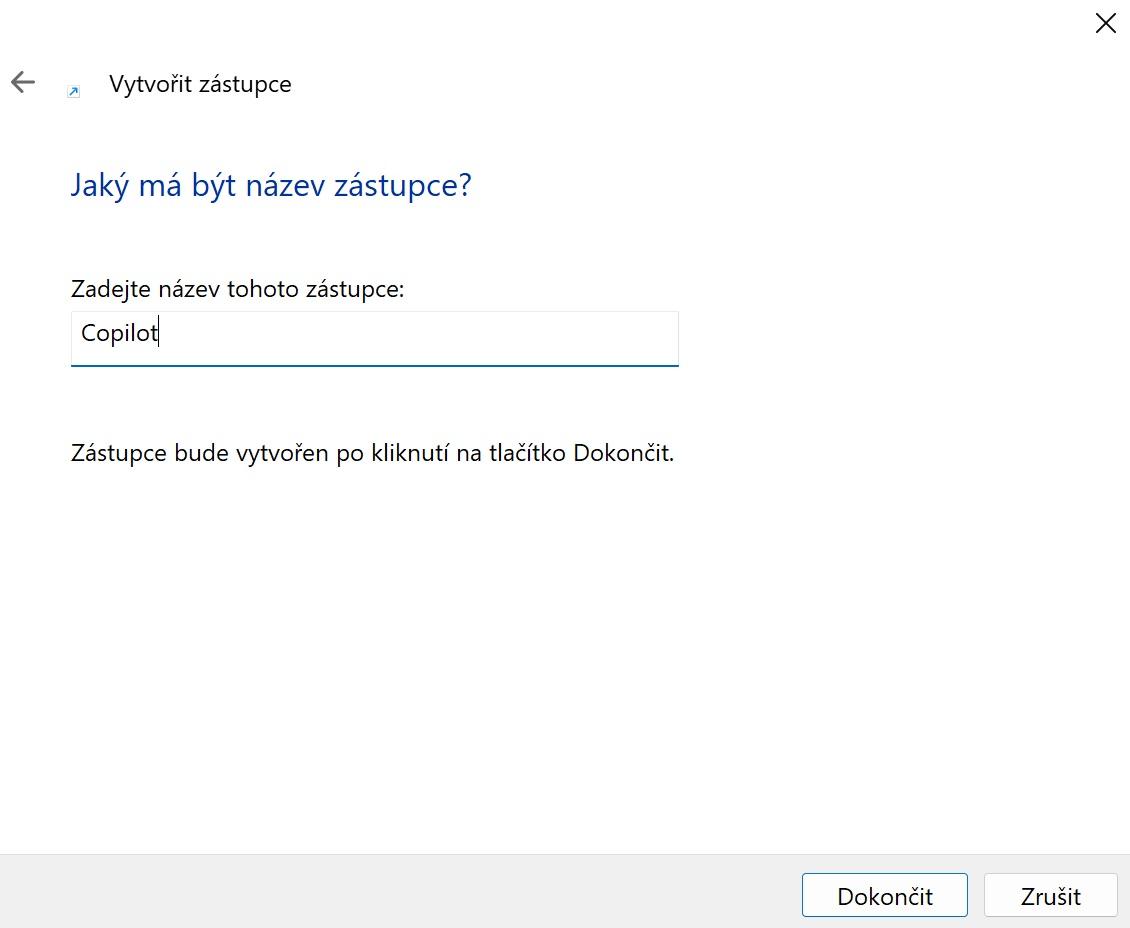Click the heading 'Jaký má být název zástupce?'
Screen dimensions: 1130x928
[271, 186]
